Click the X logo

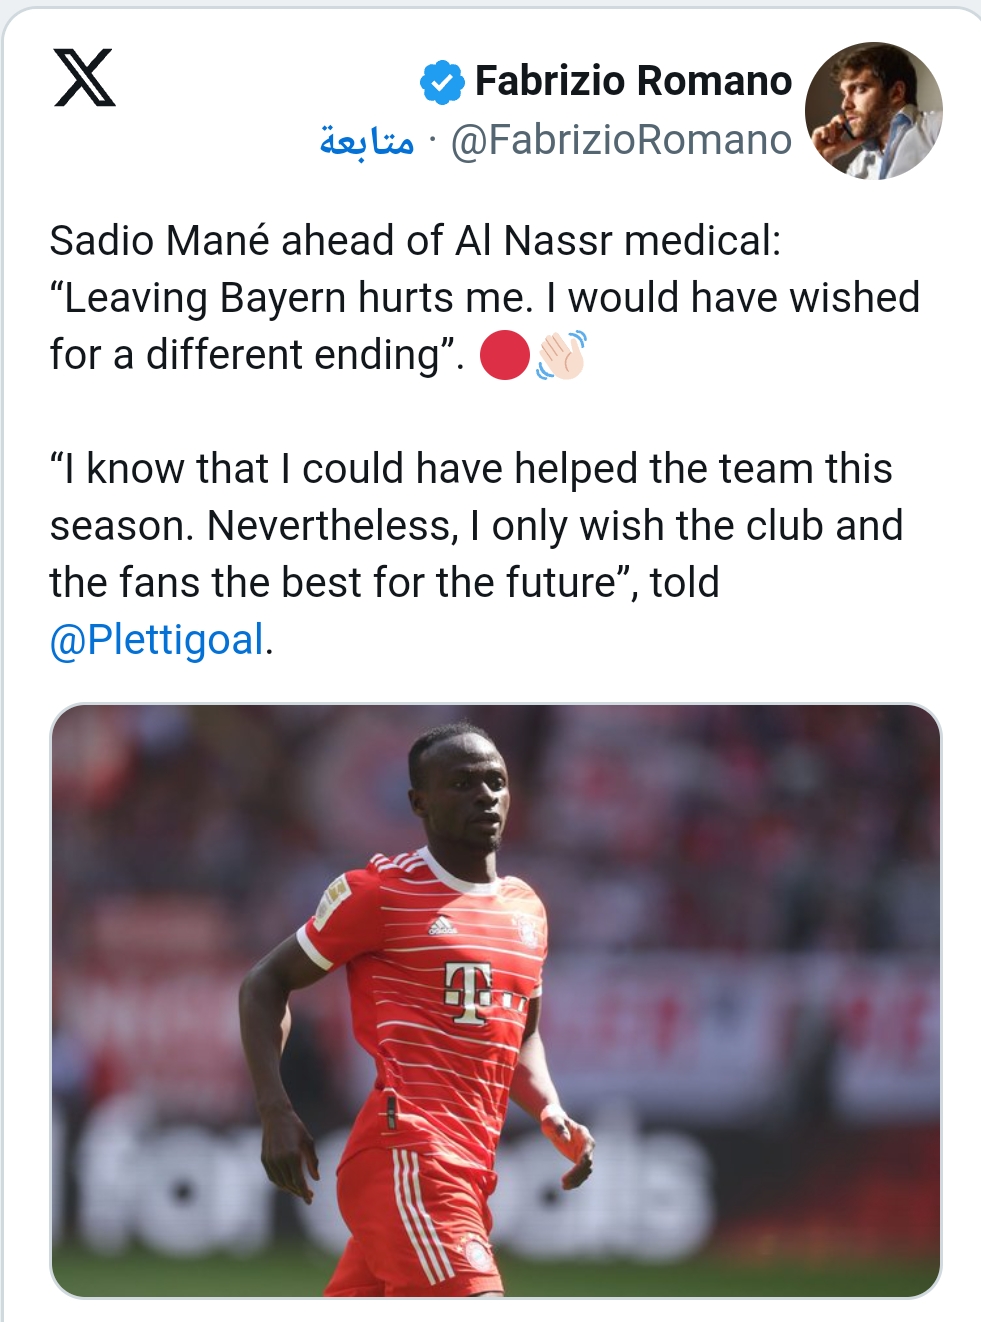(84, 78)
